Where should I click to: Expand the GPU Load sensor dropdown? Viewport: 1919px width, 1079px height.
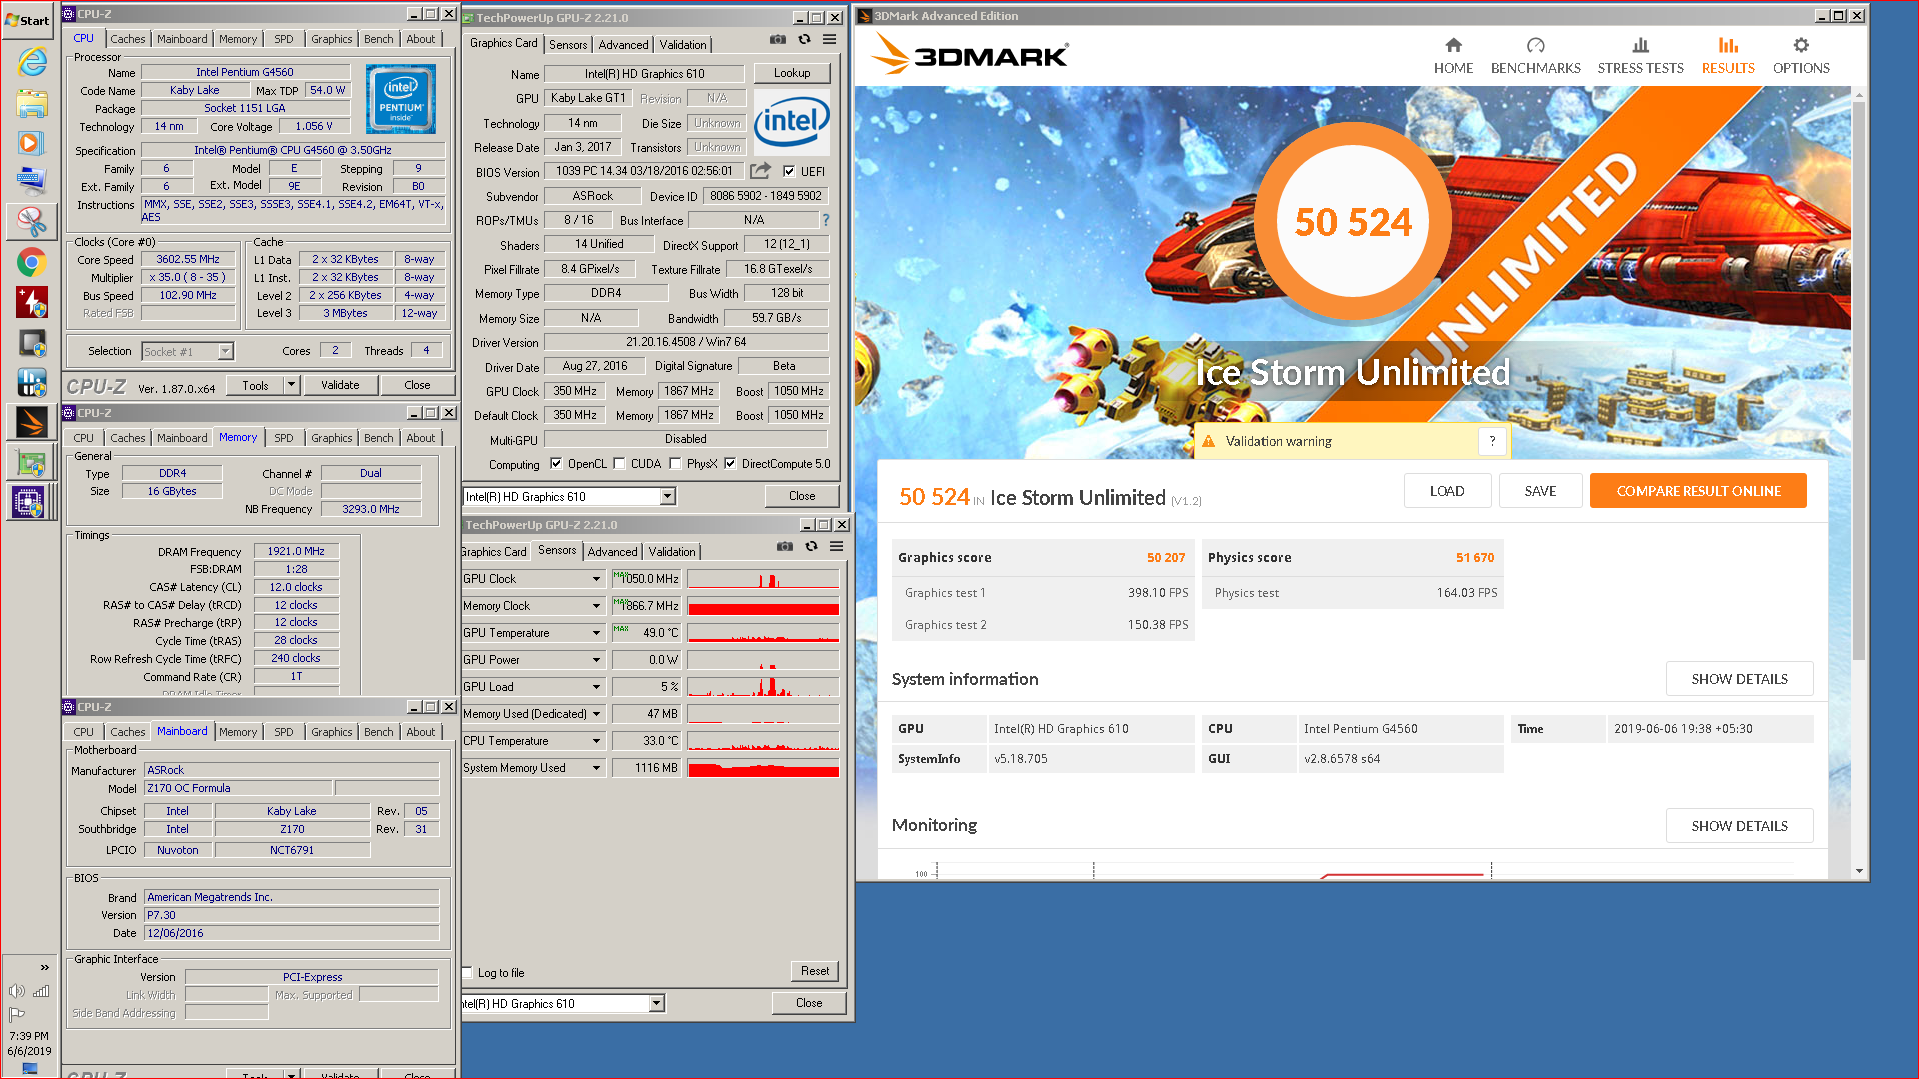point(597,687)
